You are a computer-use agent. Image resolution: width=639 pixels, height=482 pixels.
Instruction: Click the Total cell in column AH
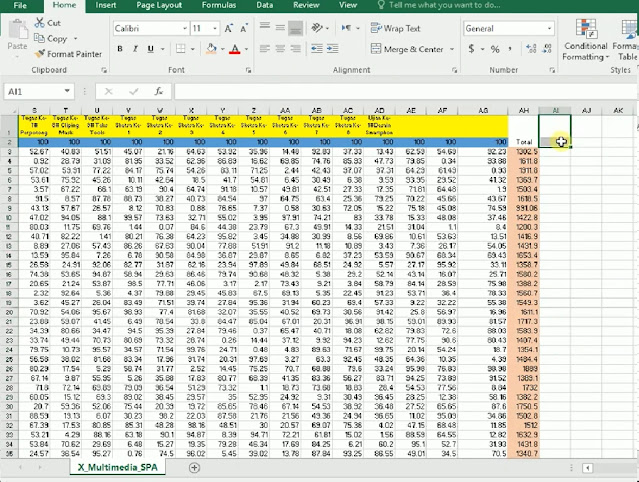[x=524, y=142]
